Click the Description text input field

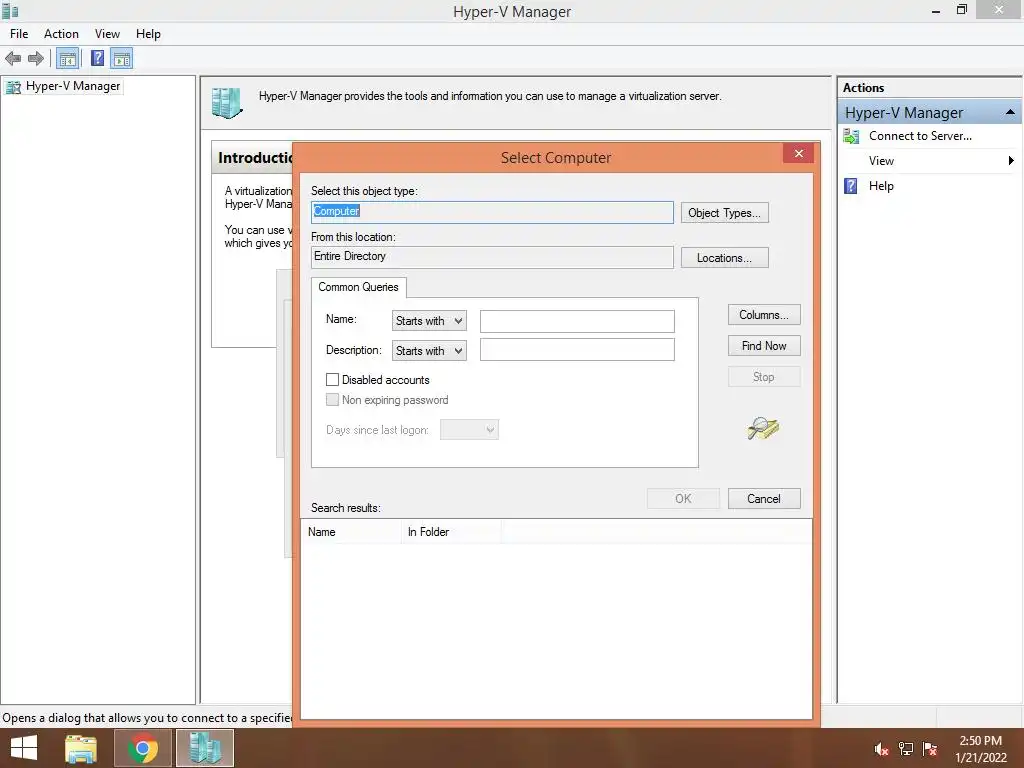click(577, 349)
